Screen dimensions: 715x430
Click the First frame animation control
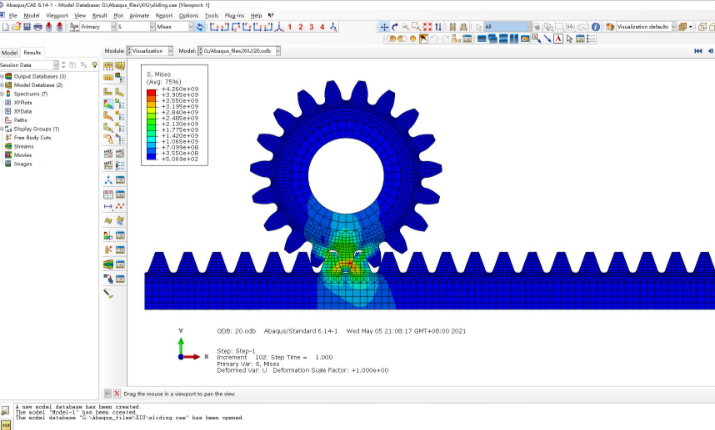[698, 50]
